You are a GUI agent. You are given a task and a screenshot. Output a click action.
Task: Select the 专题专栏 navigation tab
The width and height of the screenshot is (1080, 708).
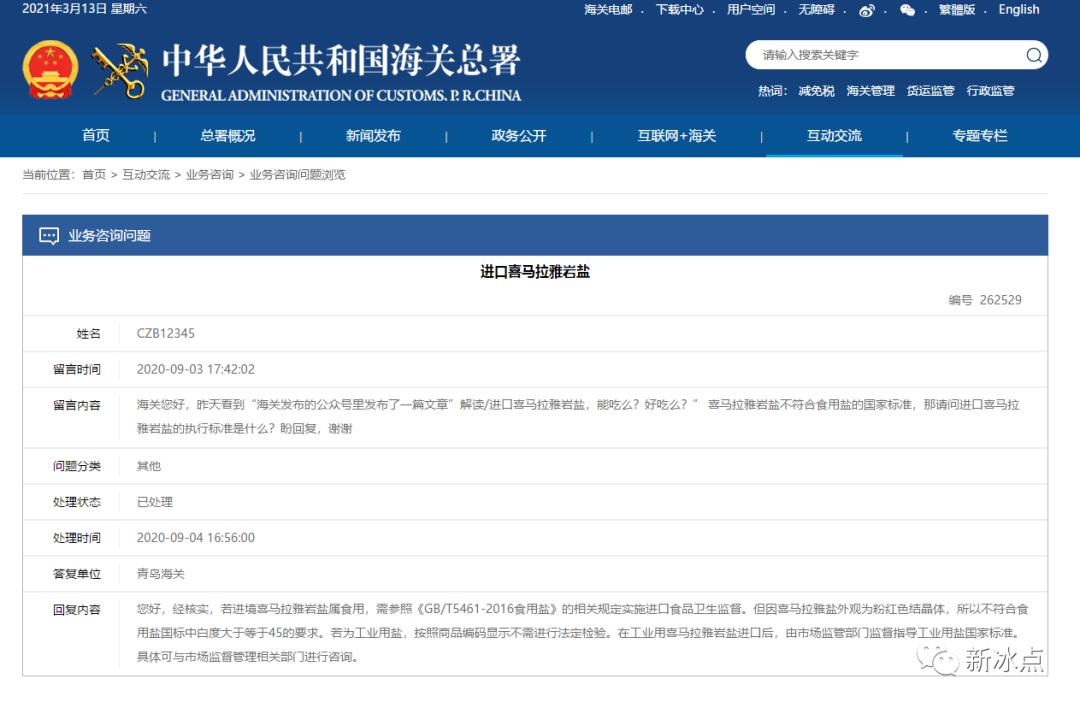[980, 136]
